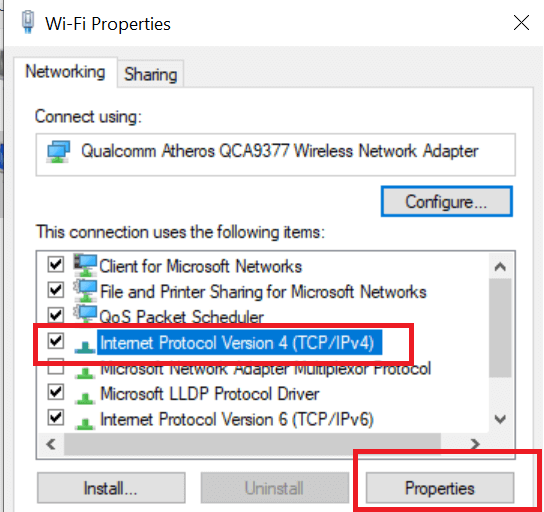The image size is (544, 512).
Task: Click the Qualcomm Atheros network adapter icon
Action: coord(58,152)
